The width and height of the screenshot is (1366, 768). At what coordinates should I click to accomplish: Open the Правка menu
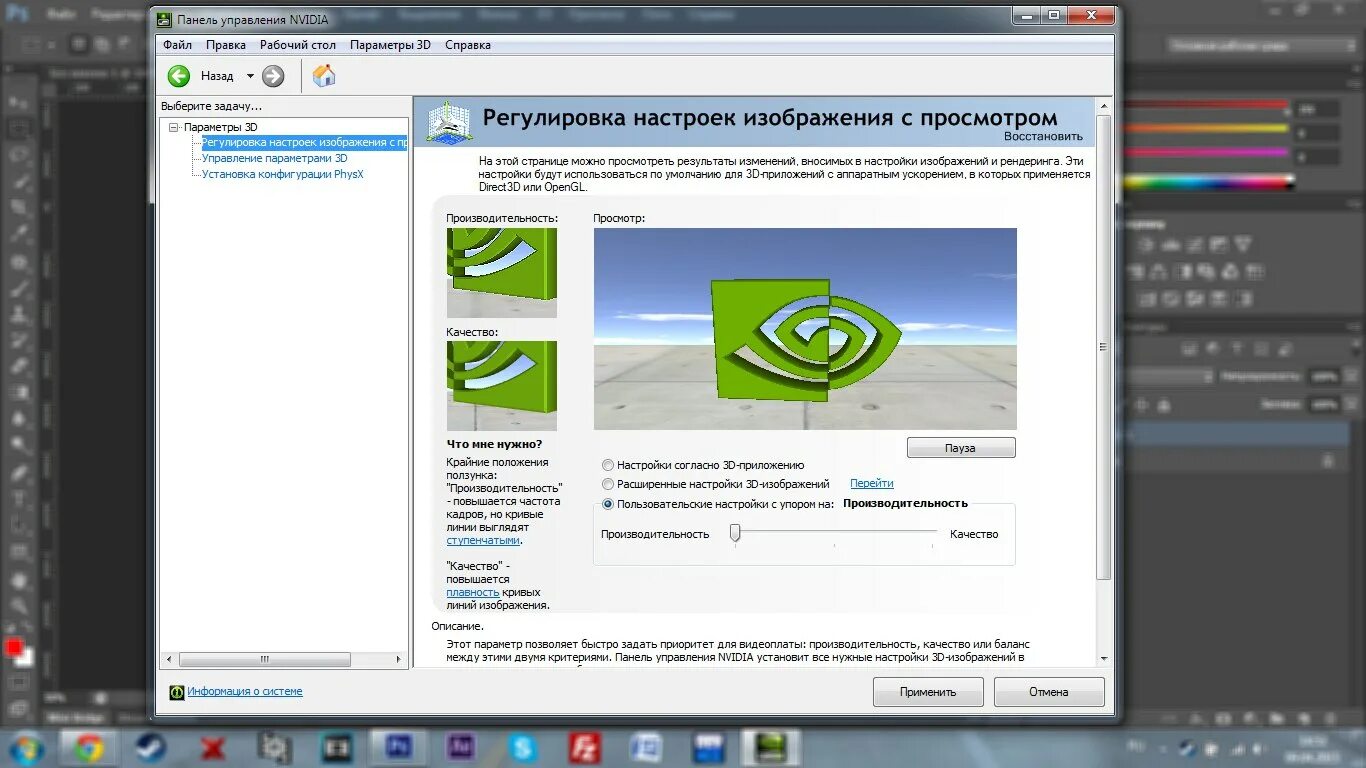[x=226, y=45]
